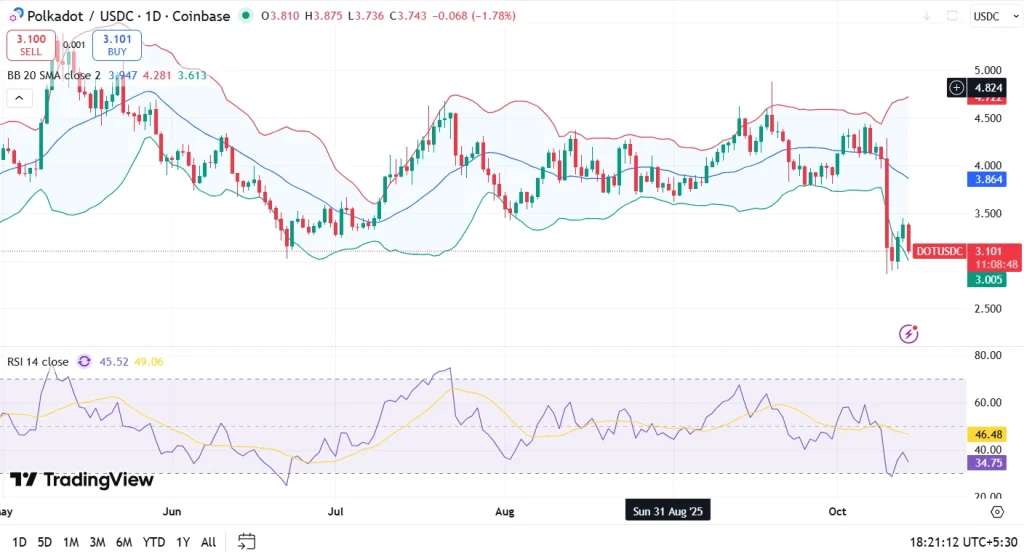Click the purple lightning flash icon
Image resolution: width=1024 pixels, height=559 pixels.
(908, 333)
